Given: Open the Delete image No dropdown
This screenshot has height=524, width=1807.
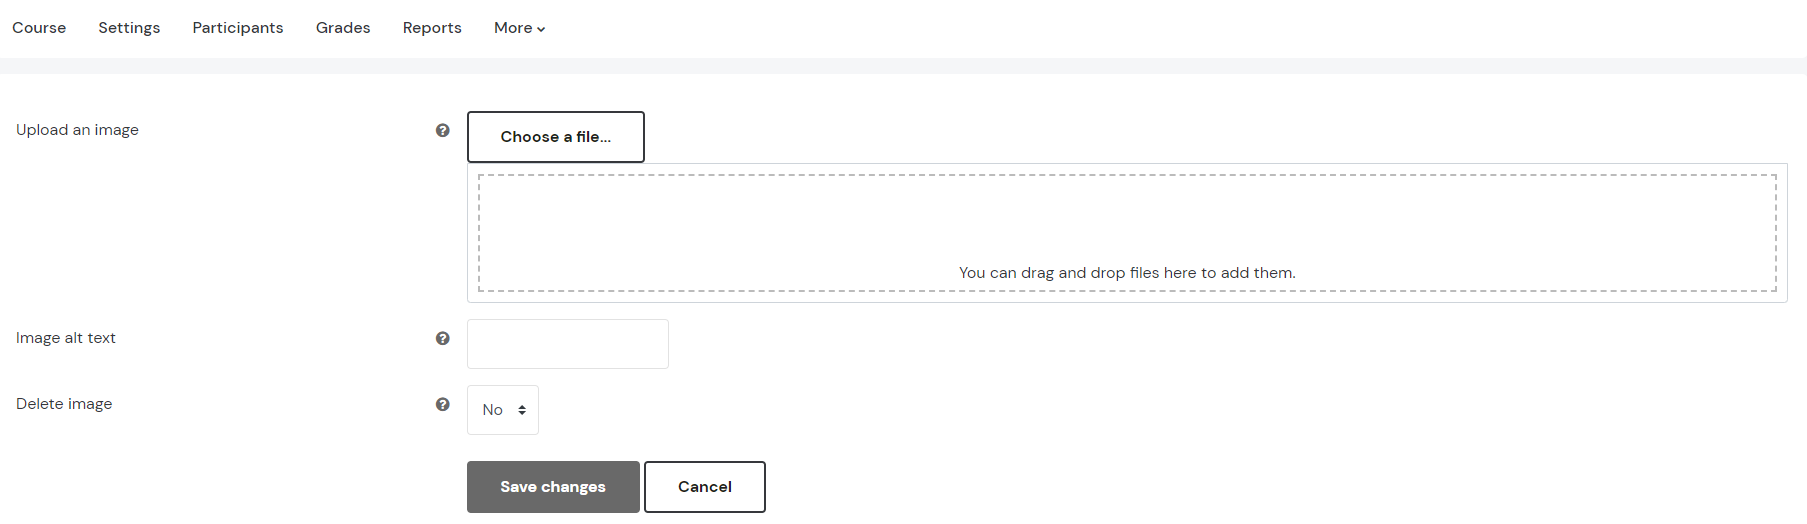Looking at the screenshot, I should tap(503, 410).
